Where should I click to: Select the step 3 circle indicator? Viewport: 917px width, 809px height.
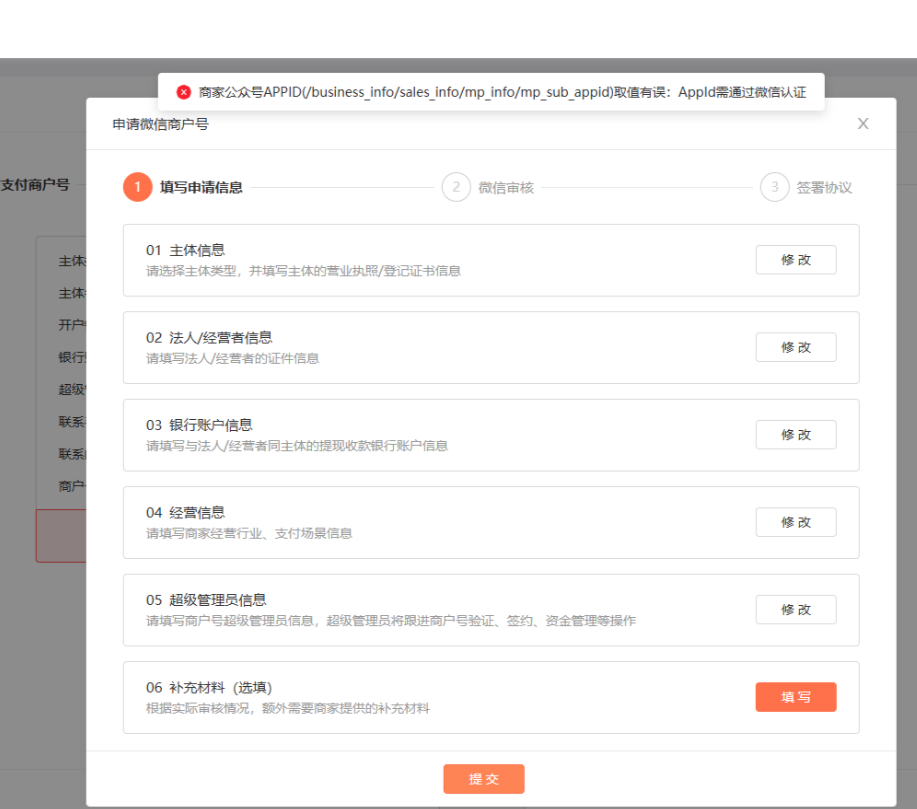774,187
